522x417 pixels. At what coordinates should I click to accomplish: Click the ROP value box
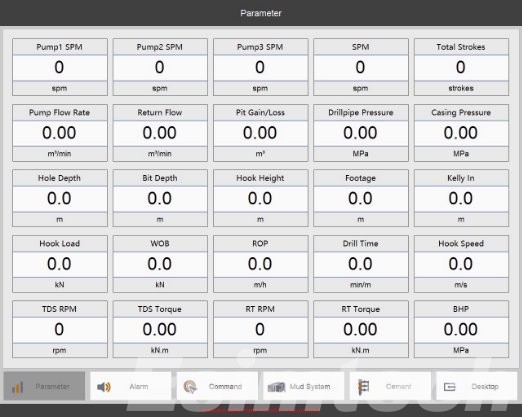pyautogui.click(x=261, y=264)
